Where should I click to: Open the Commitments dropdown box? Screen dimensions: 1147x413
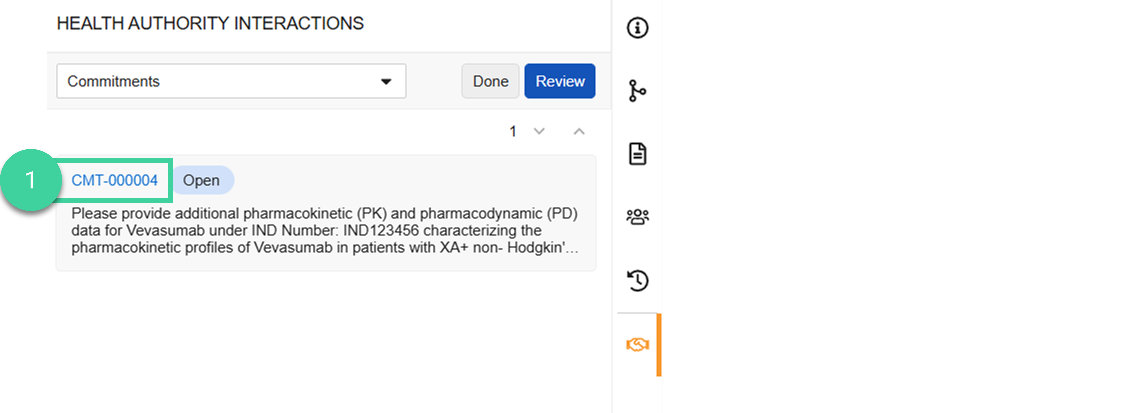(231, 81)
